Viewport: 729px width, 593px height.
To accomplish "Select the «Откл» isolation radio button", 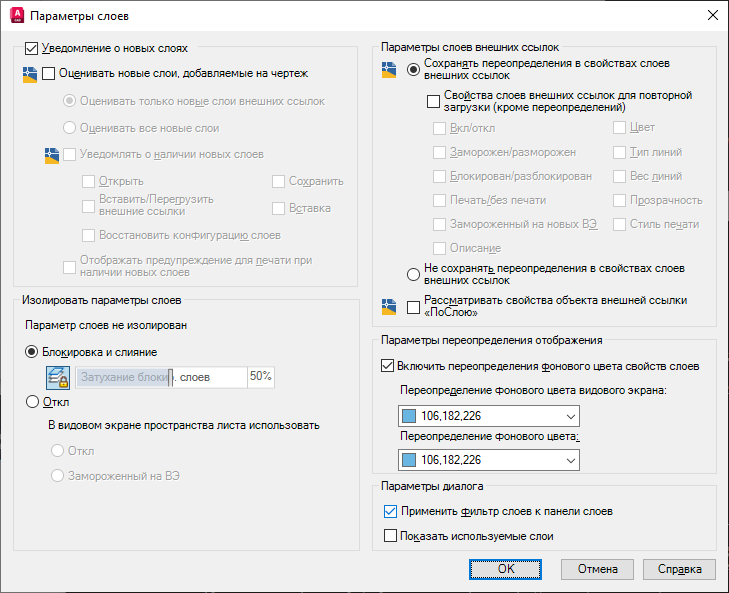I will [32, 402].
